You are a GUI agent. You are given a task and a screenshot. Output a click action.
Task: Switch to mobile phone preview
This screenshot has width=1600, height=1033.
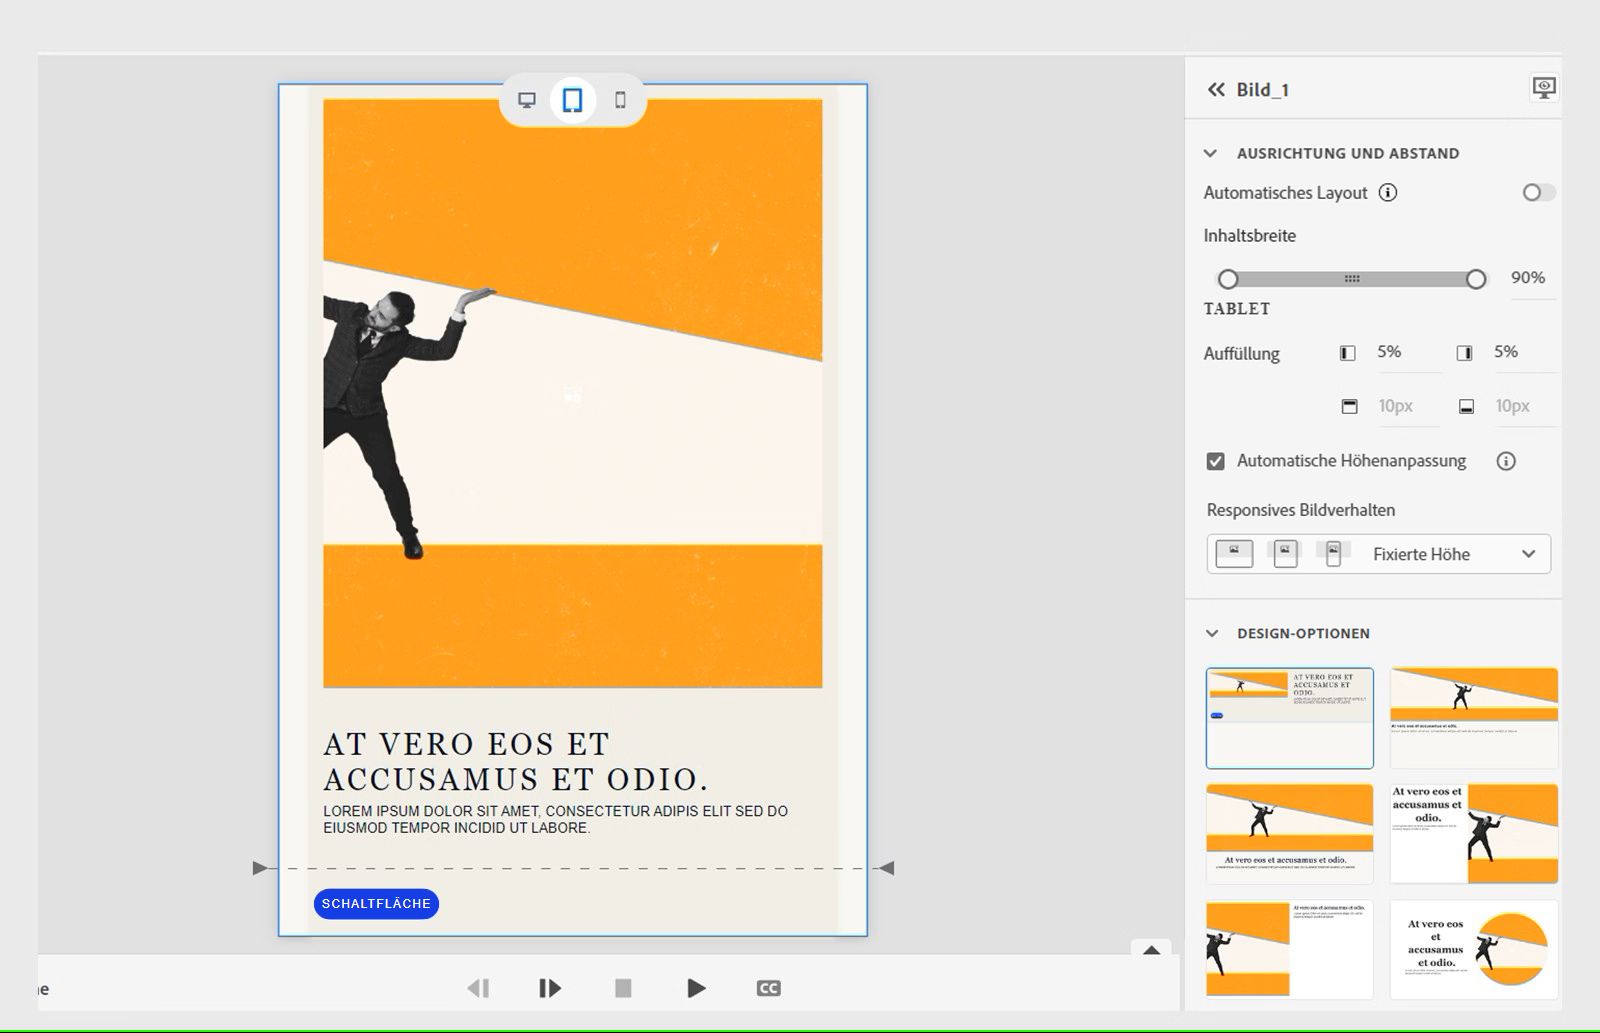620,100
